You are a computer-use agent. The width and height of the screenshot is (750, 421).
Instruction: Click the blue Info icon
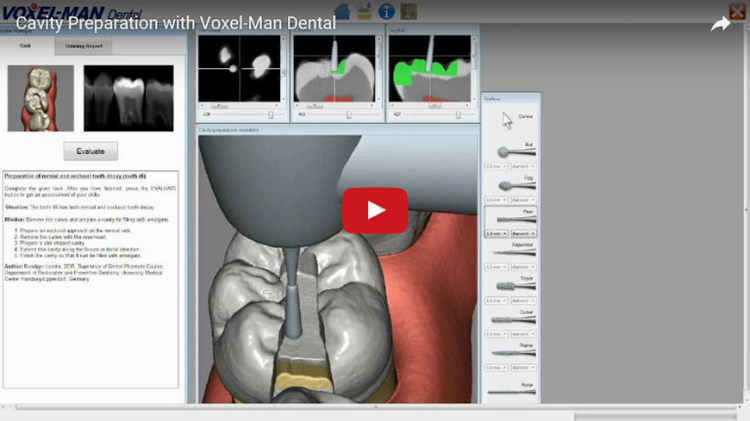point(386,11)
